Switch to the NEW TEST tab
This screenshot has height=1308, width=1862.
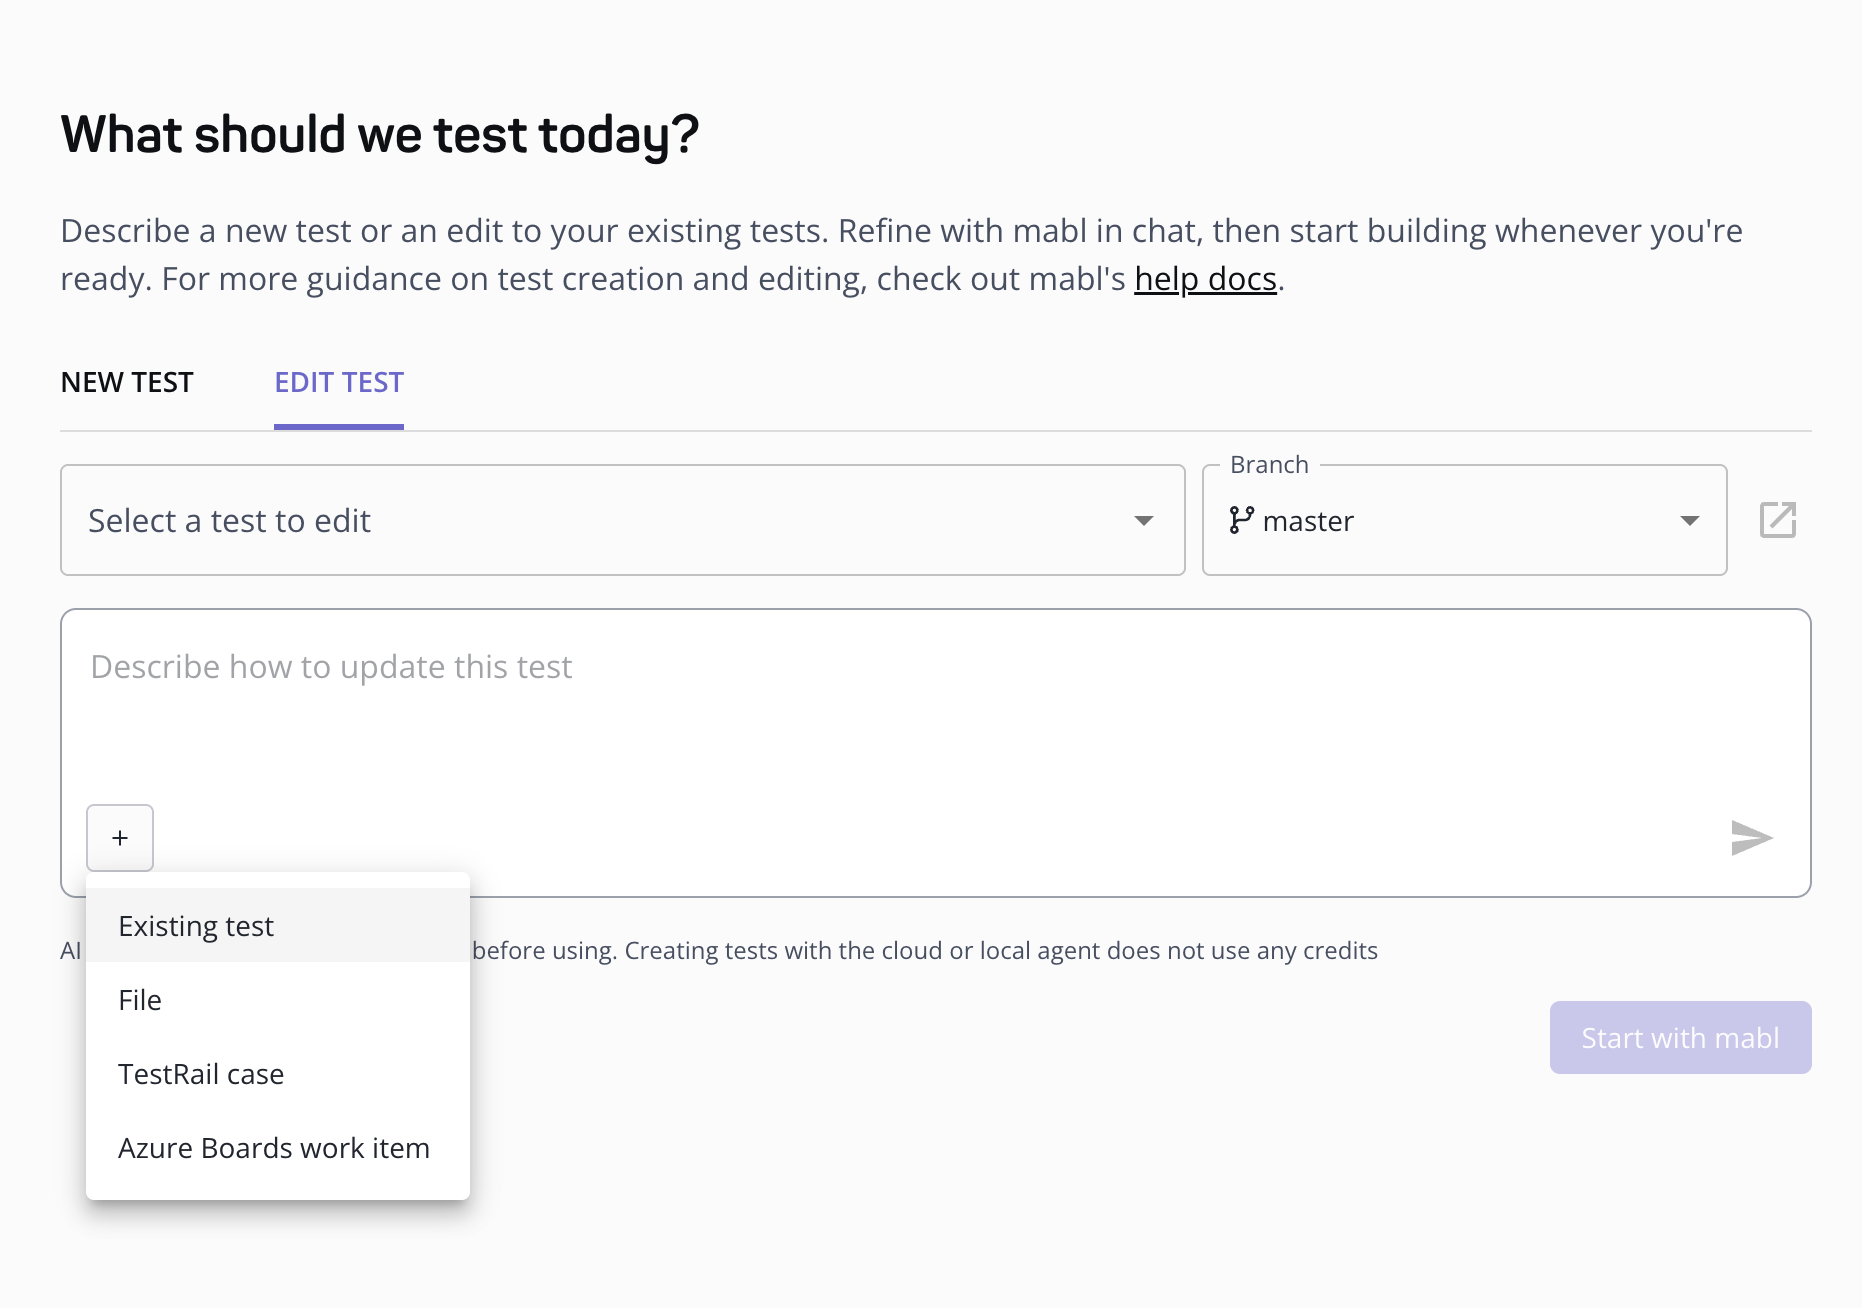point(127,383)
